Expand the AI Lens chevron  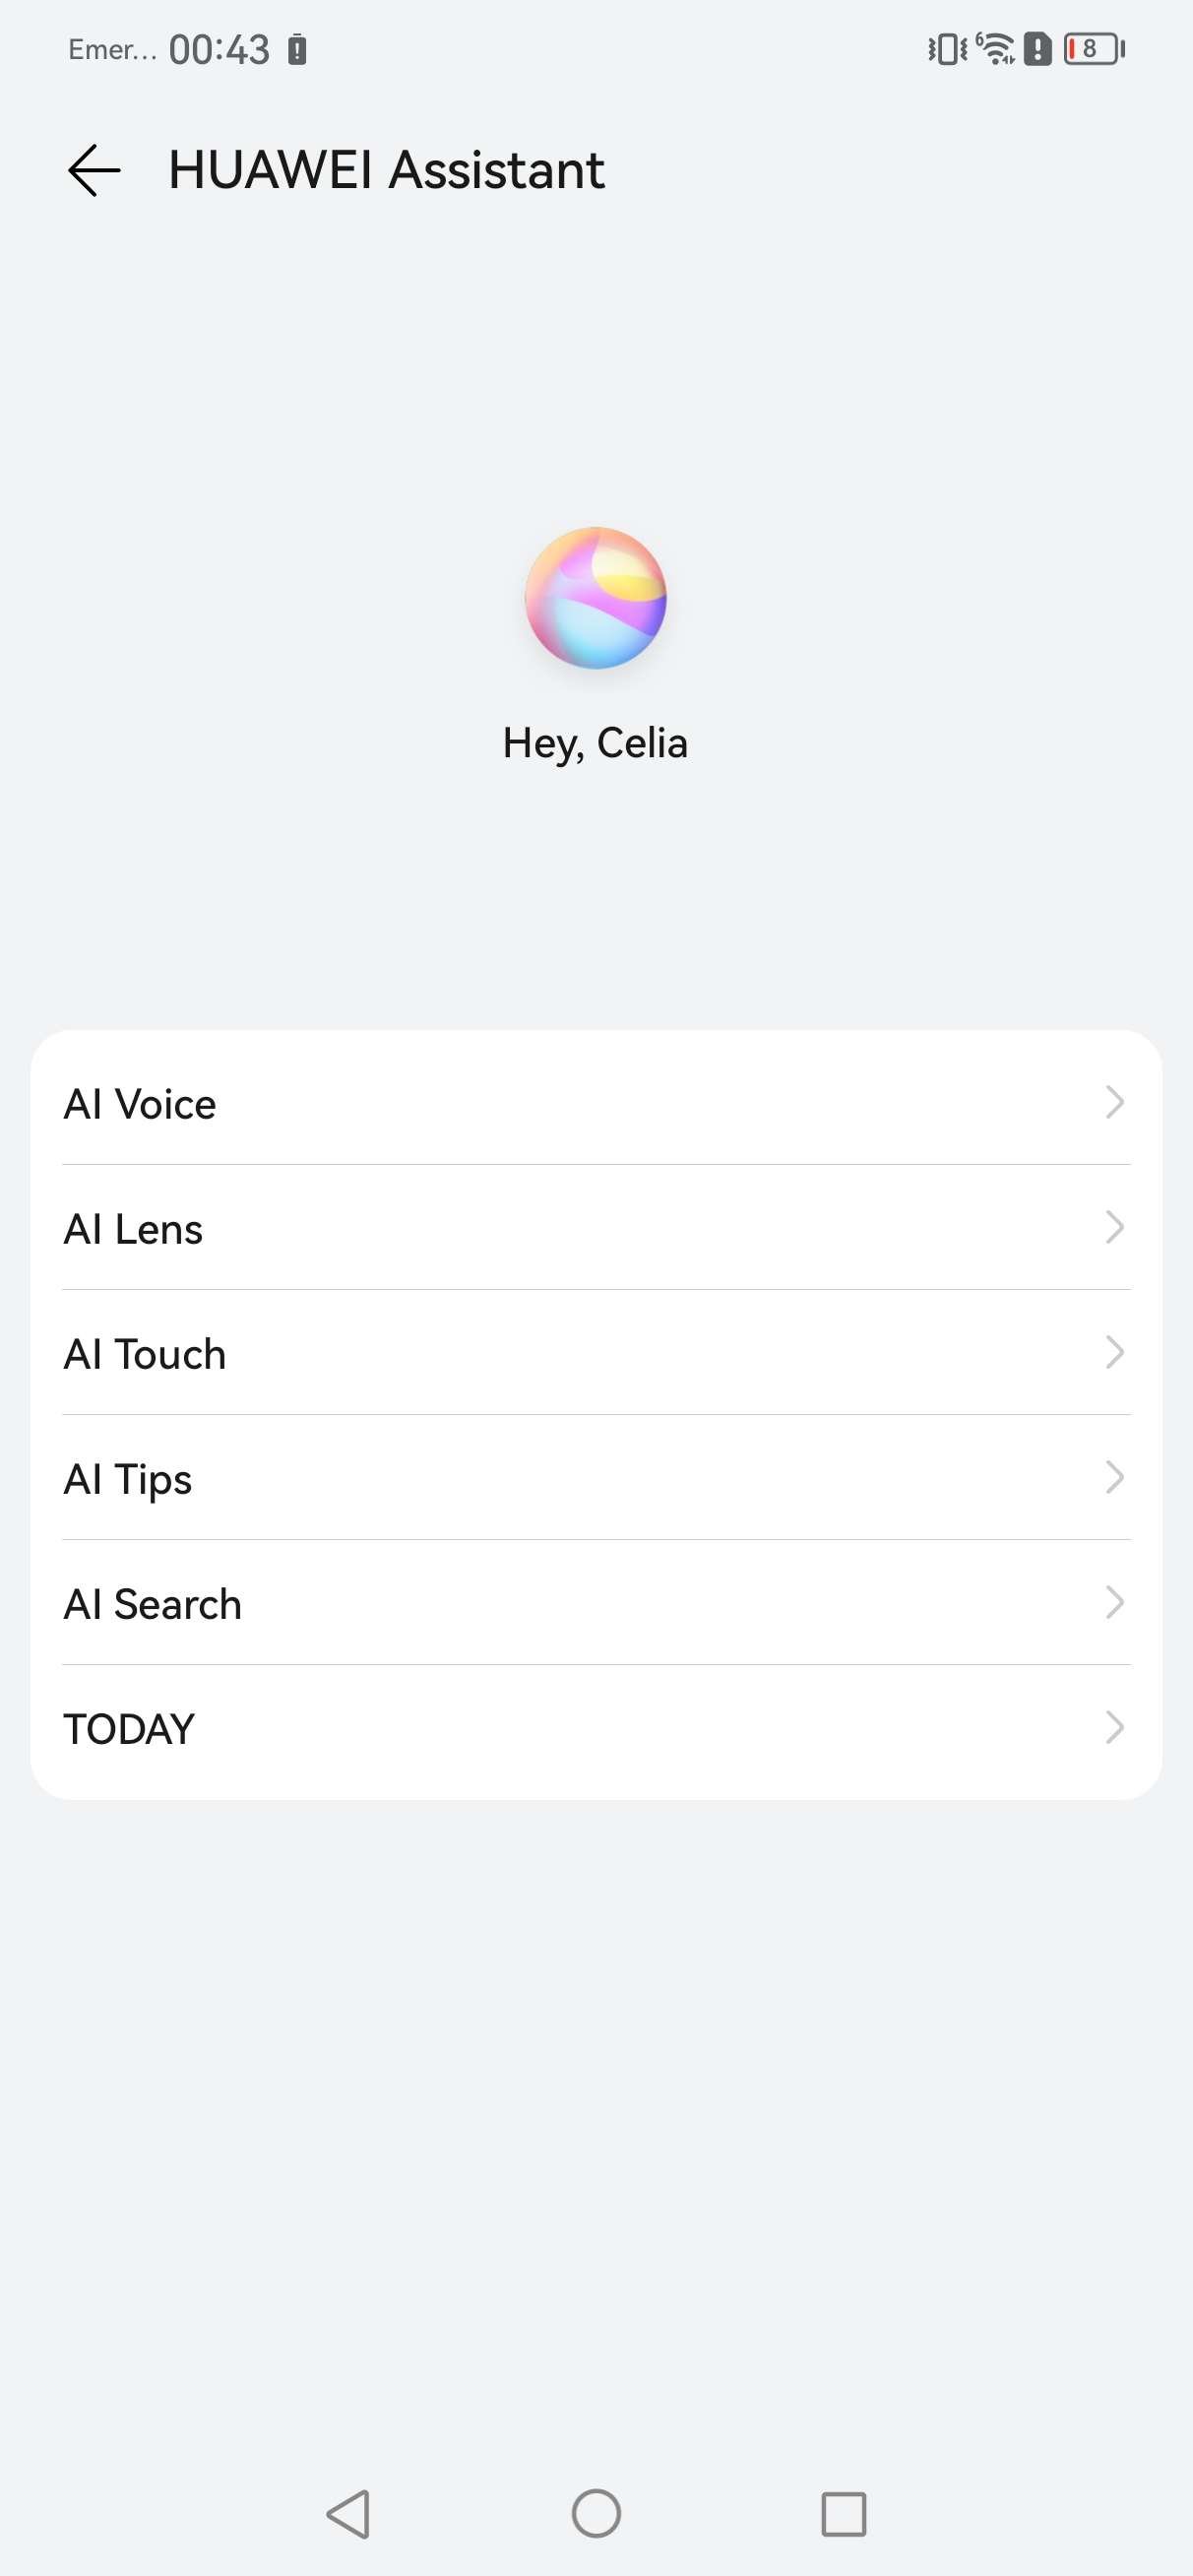coord(1114,1227)
